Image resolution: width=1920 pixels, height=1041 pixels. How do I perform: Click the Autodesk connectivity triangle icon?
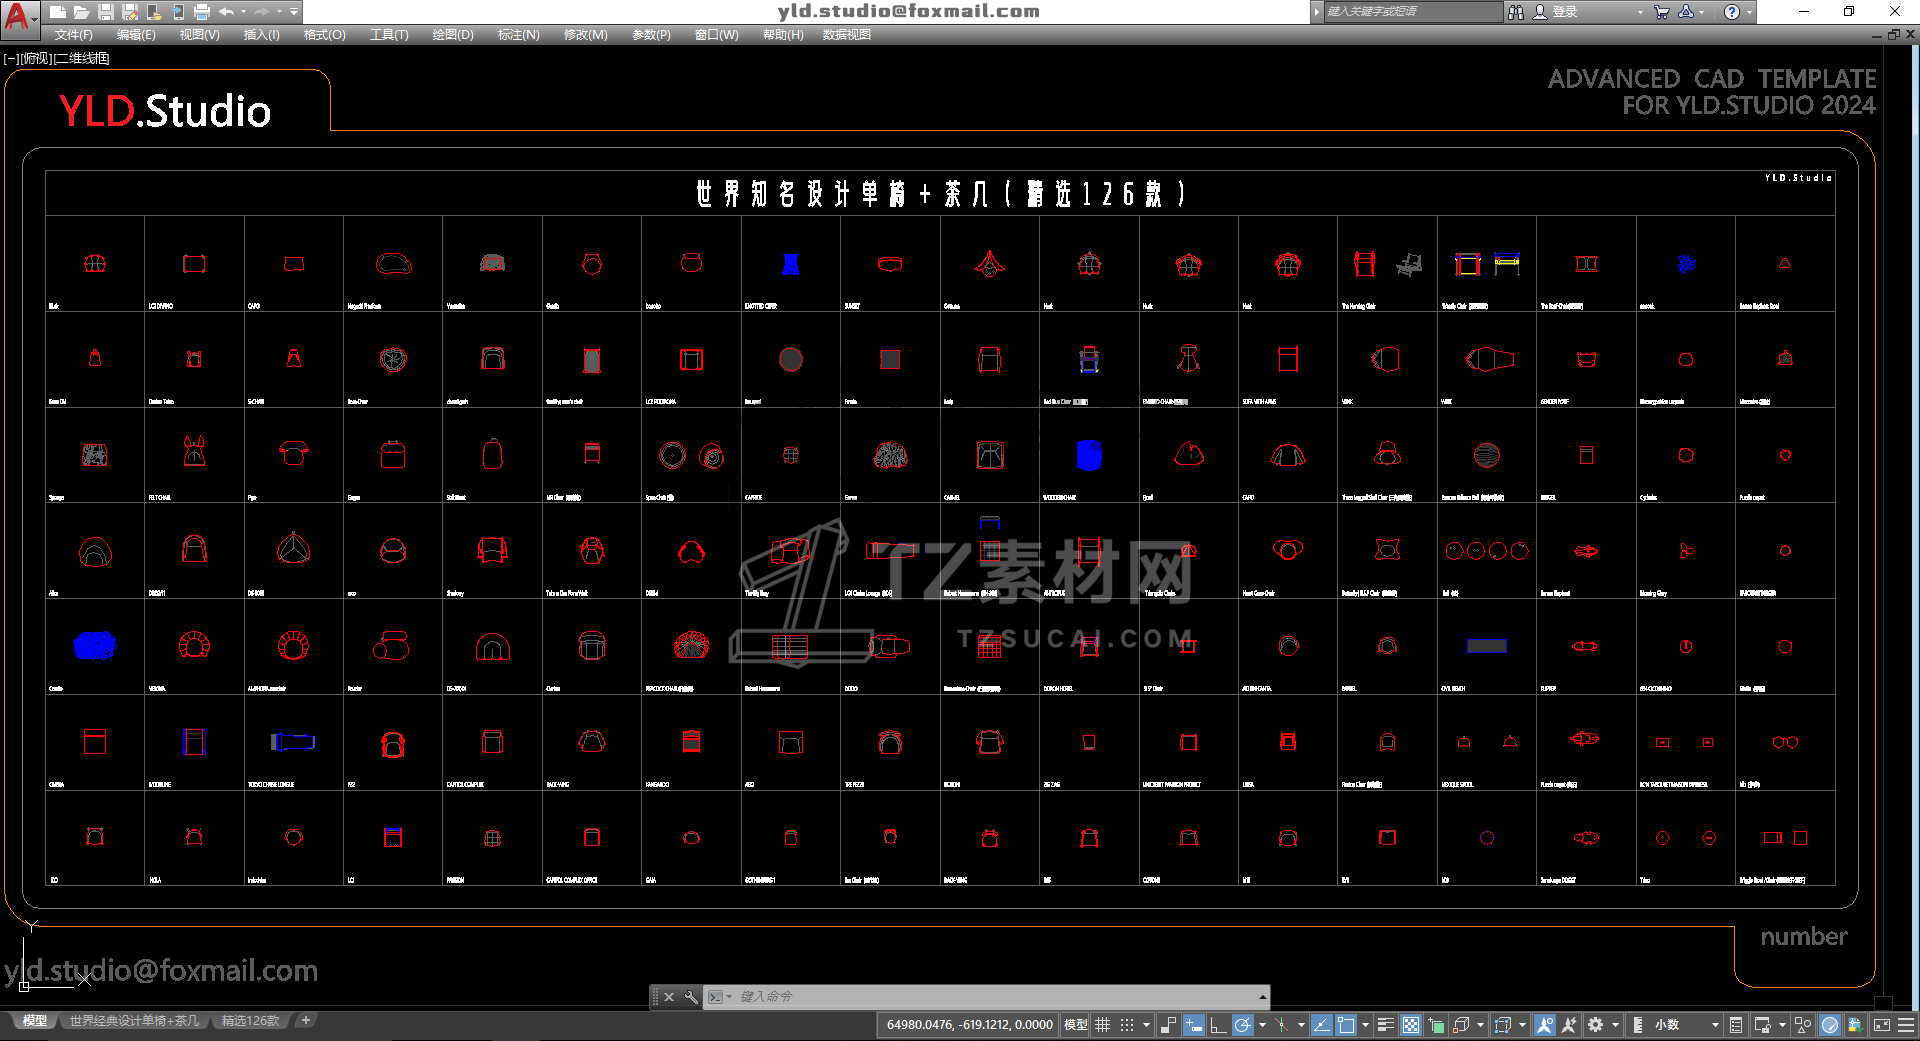[x=1686, y=12]
